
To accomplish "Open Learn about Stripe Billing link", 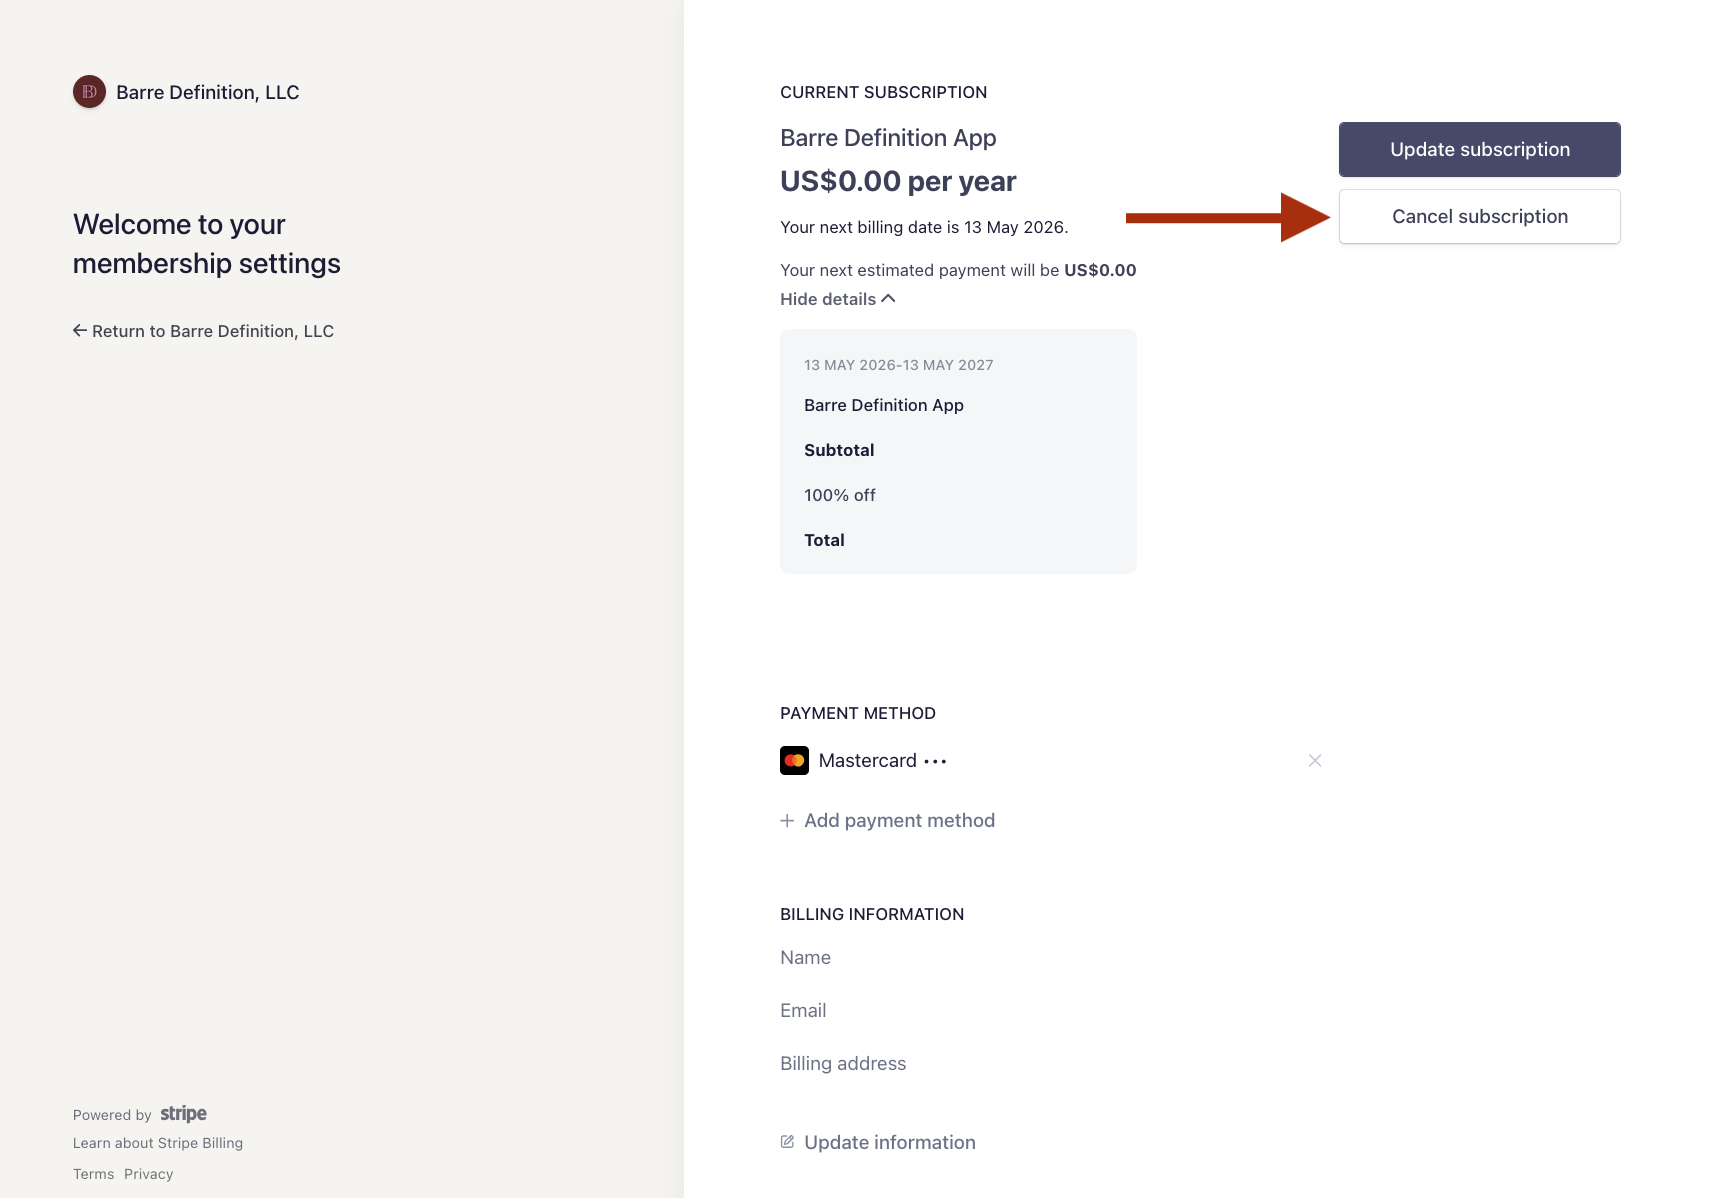I will (x=158, y=1143).
